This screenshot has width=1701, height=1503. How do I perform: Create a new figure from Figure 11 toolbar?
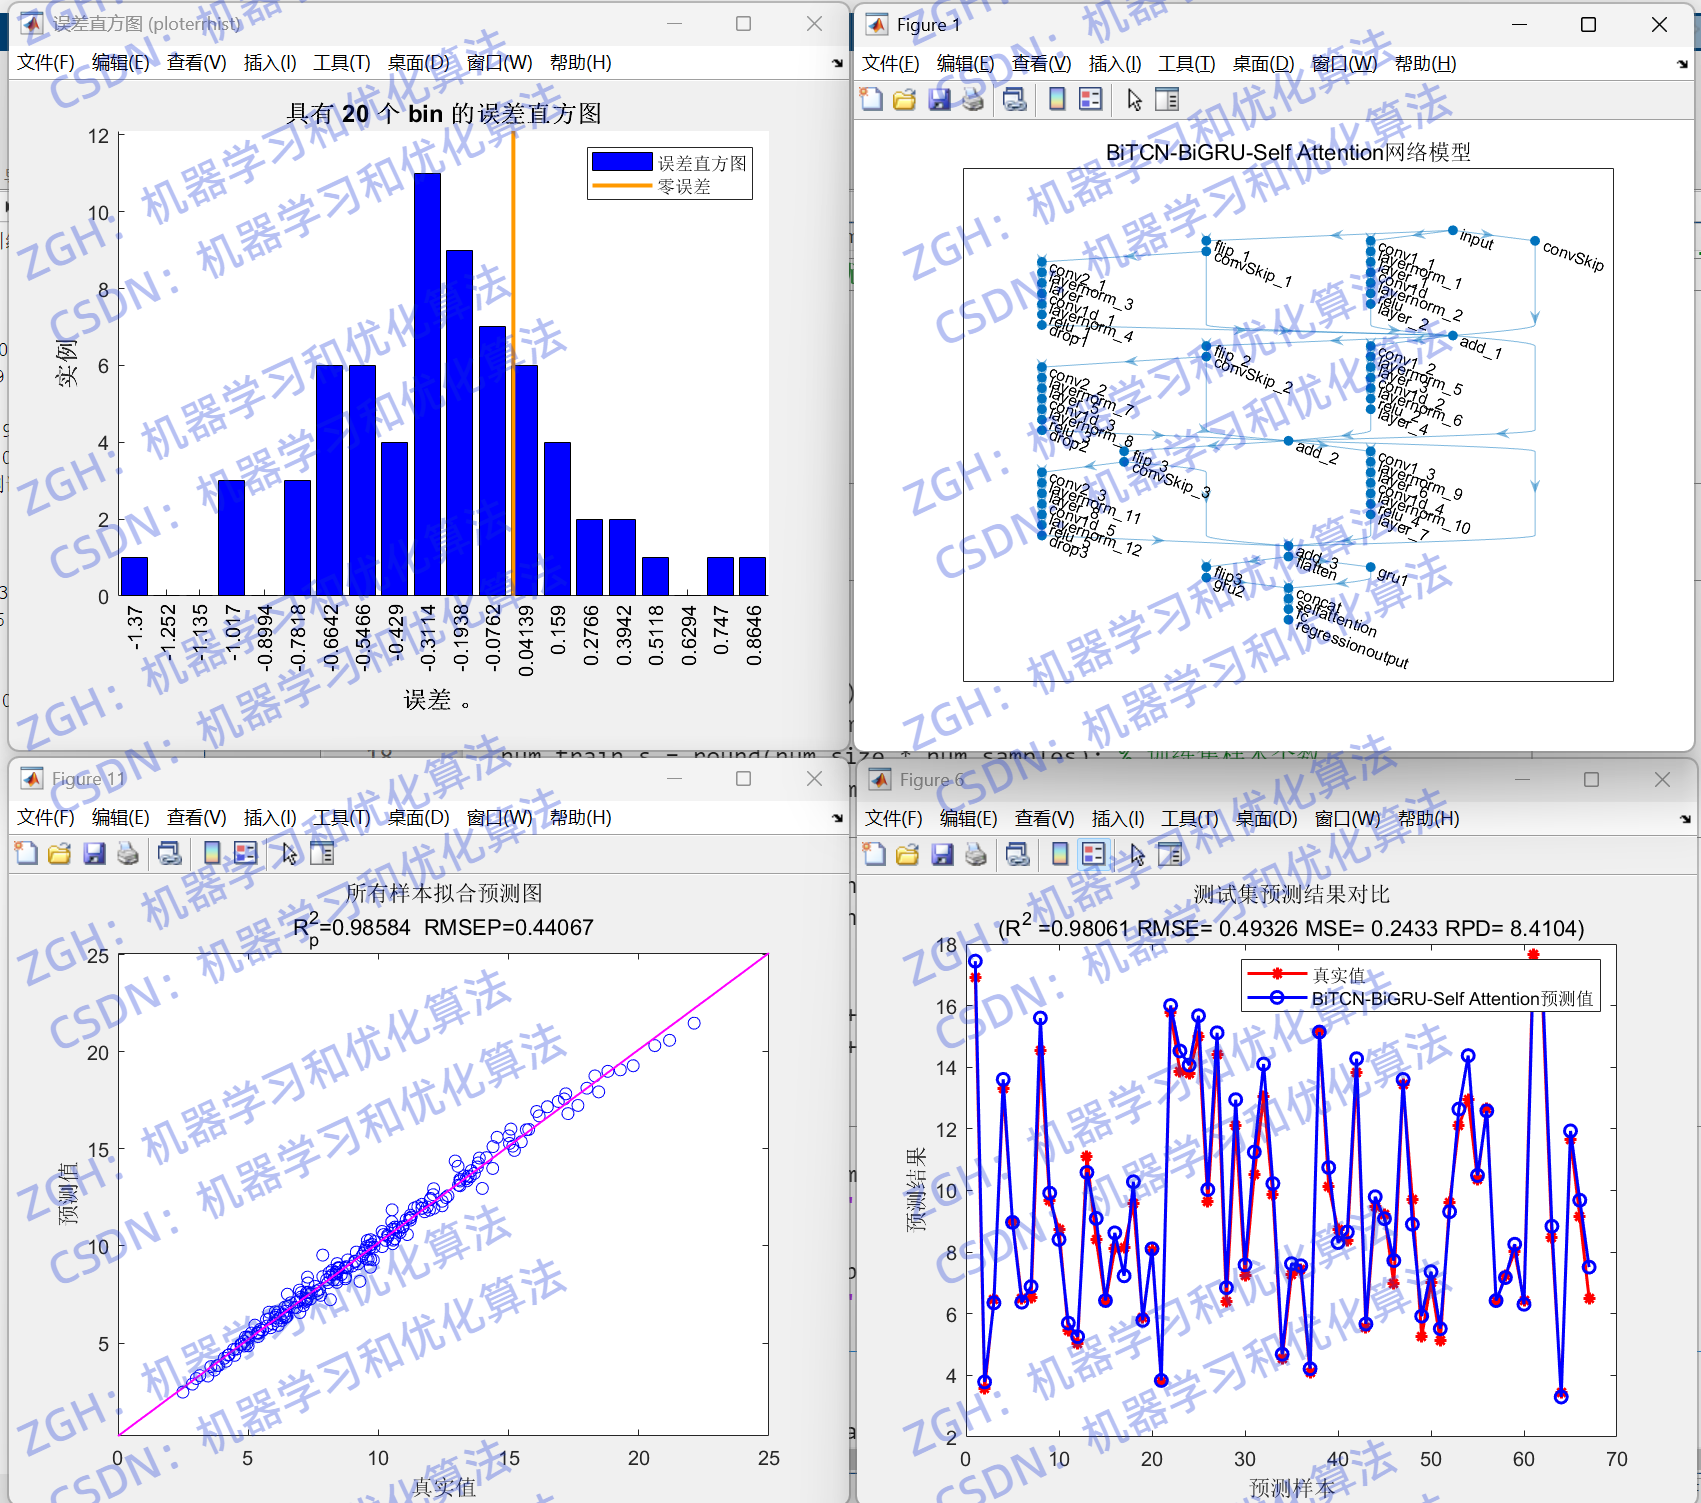26,853
